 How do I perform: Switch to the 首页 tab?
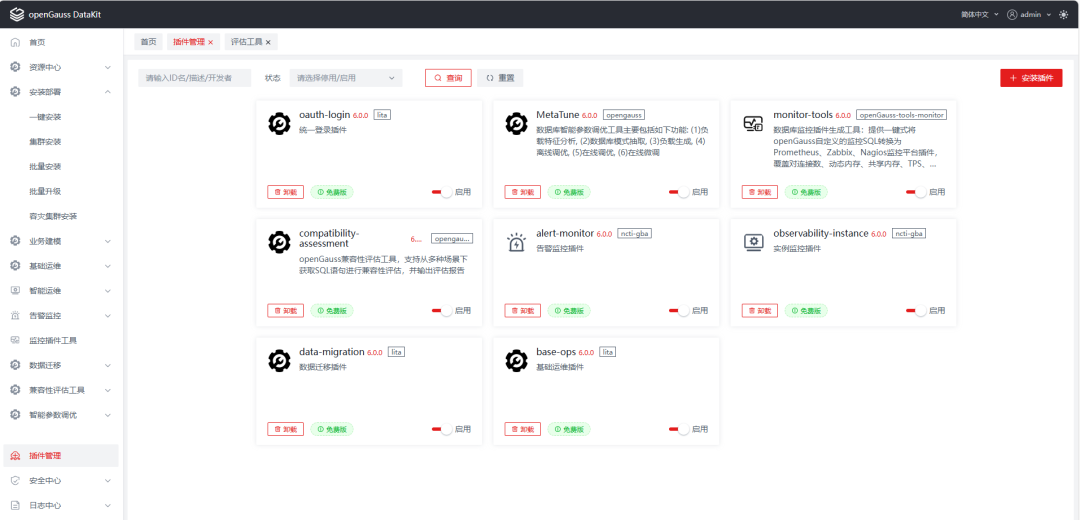pos(149,42)
